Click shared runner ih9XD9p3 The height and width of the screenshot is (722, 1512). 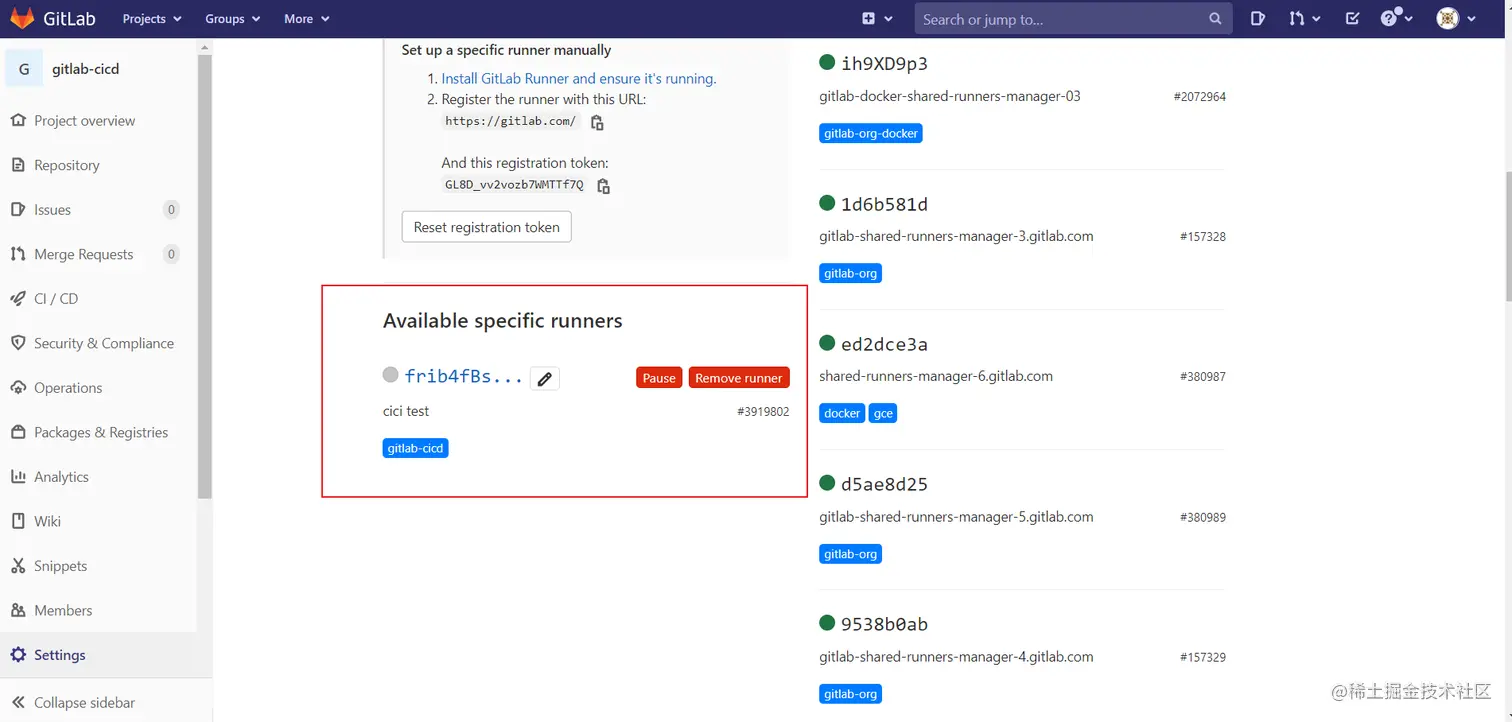click(x=884, y=64)
